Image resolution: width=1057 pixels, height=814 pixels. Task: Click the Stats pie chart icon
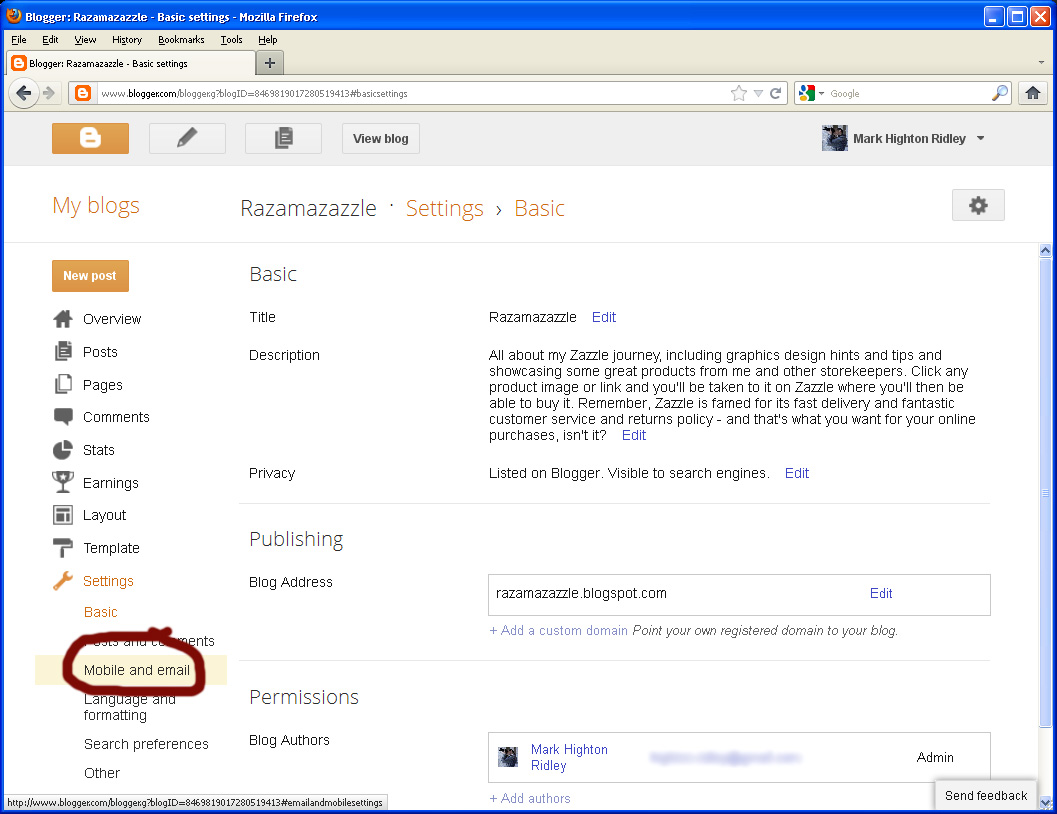(63, 449)
